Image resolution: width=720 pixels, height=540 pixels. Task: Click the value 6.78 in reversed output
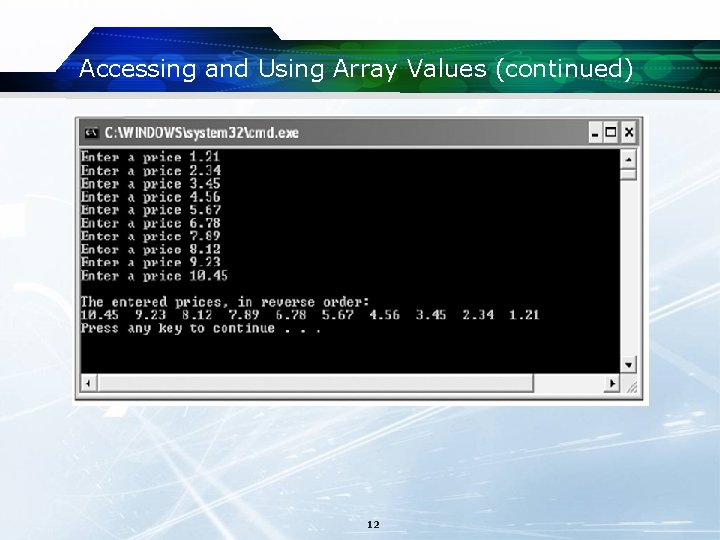coord(291,315)
